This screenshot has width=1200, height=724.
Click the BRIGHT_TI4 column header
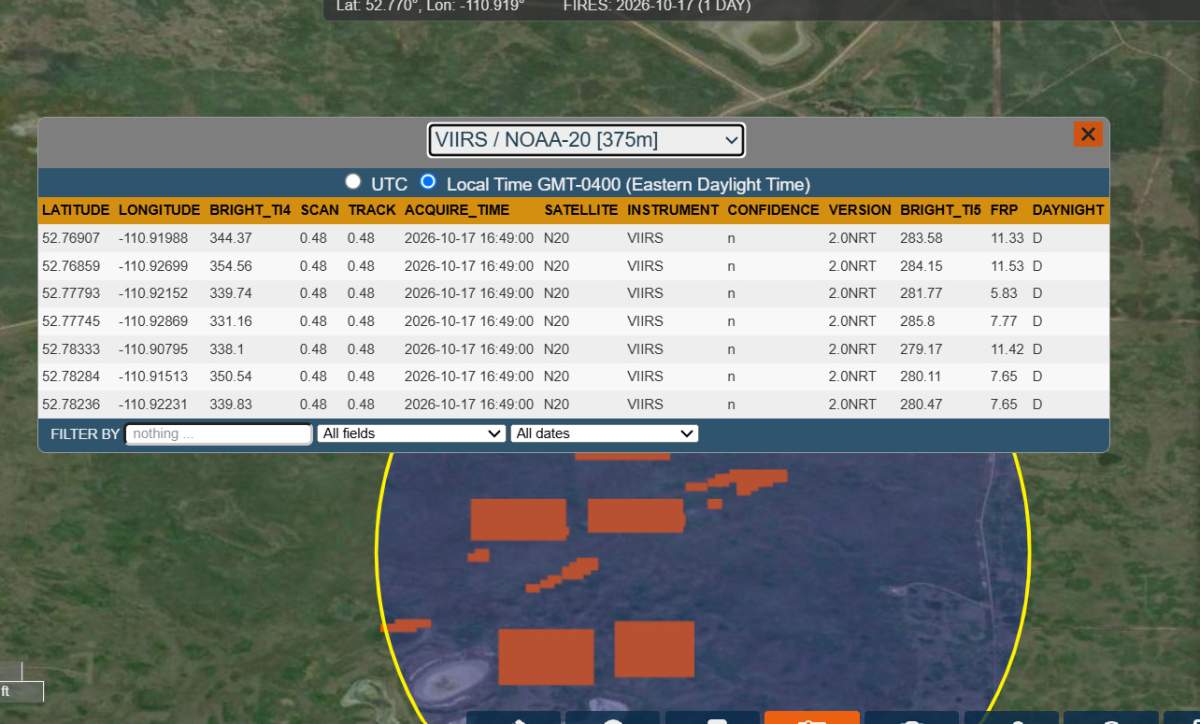coord(250,210)
